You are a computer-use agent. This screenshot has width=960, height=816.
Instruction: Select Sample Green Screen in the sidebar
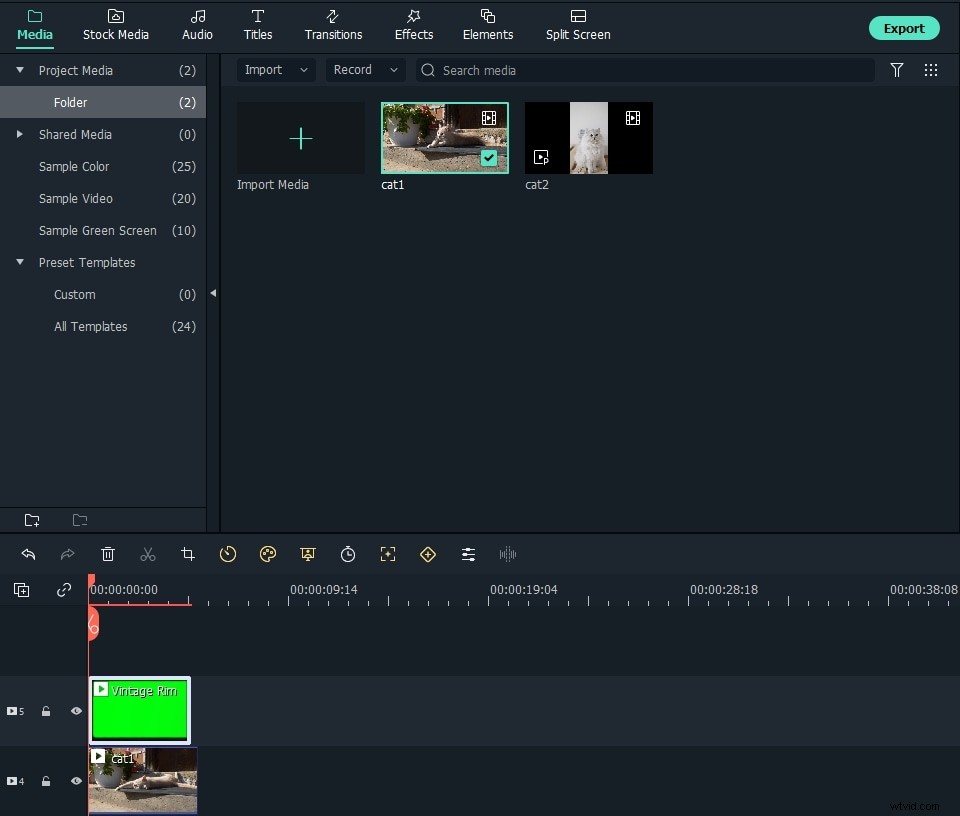(x=97, y=230)
